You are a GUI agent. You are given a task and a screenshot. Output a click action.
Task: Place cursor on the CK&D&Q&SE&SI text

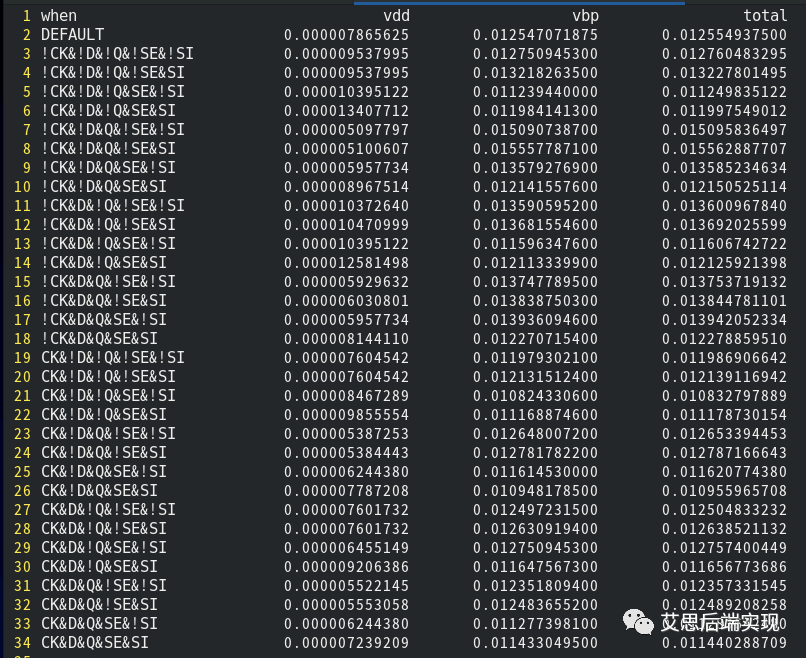(x=94, y=643)
